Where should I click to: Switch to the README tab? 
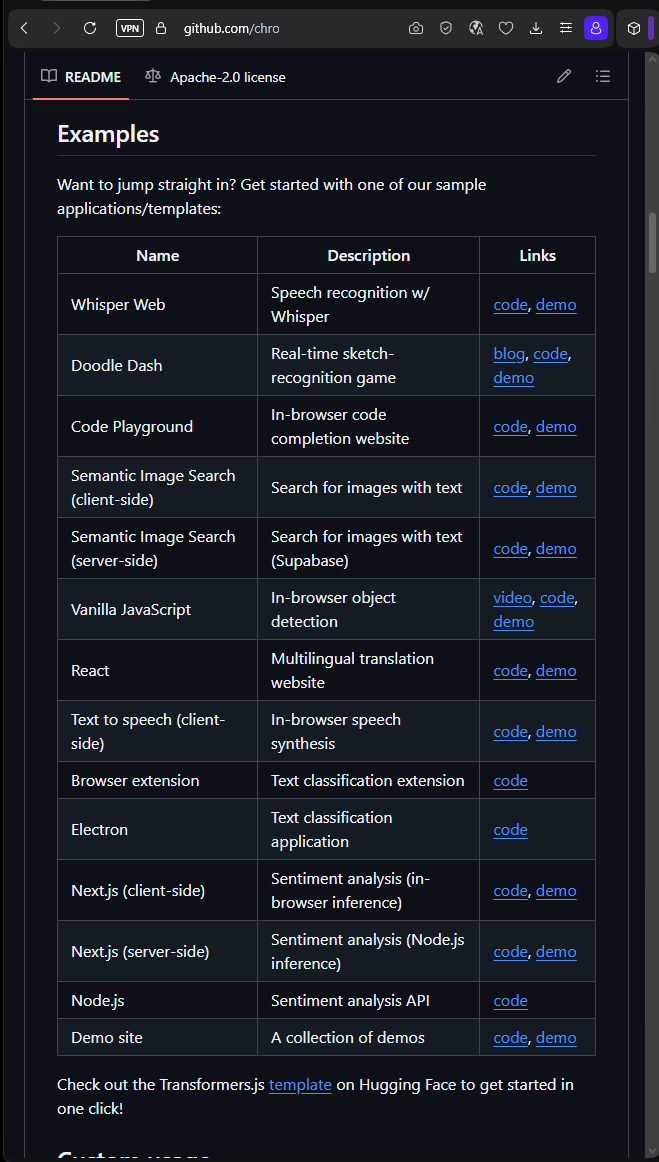(81, 77)
